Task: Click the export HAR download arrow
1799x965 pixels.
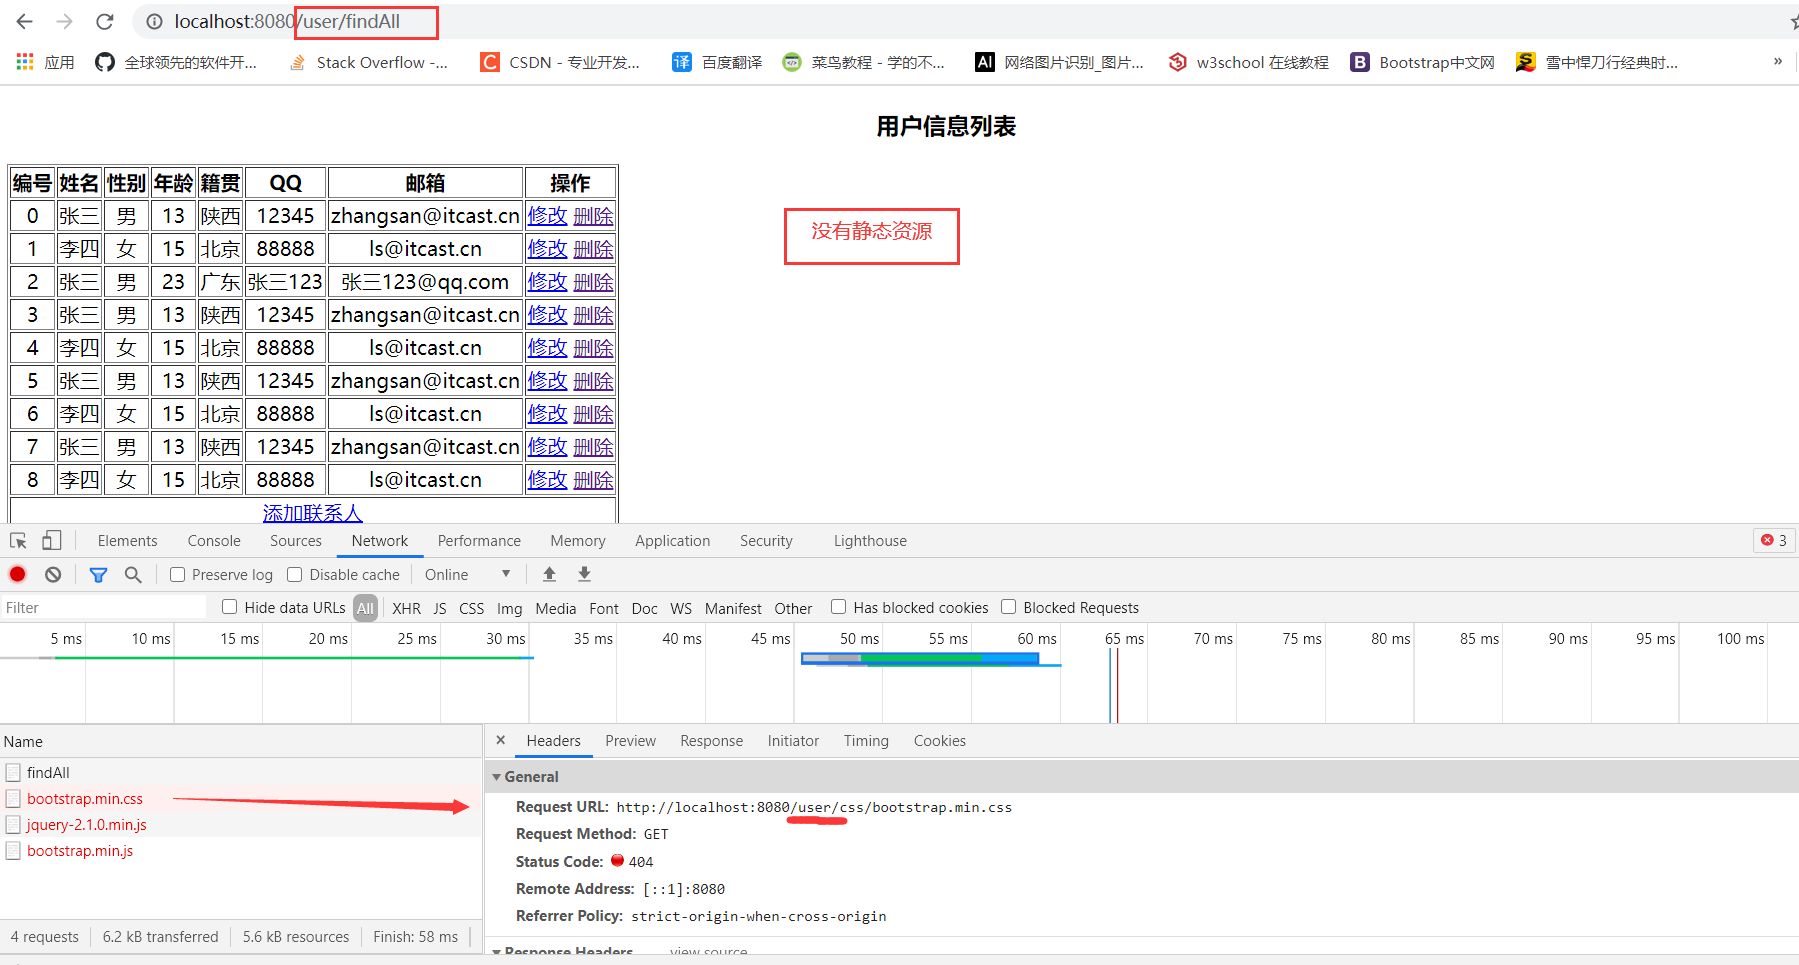Action: (585, 574)
